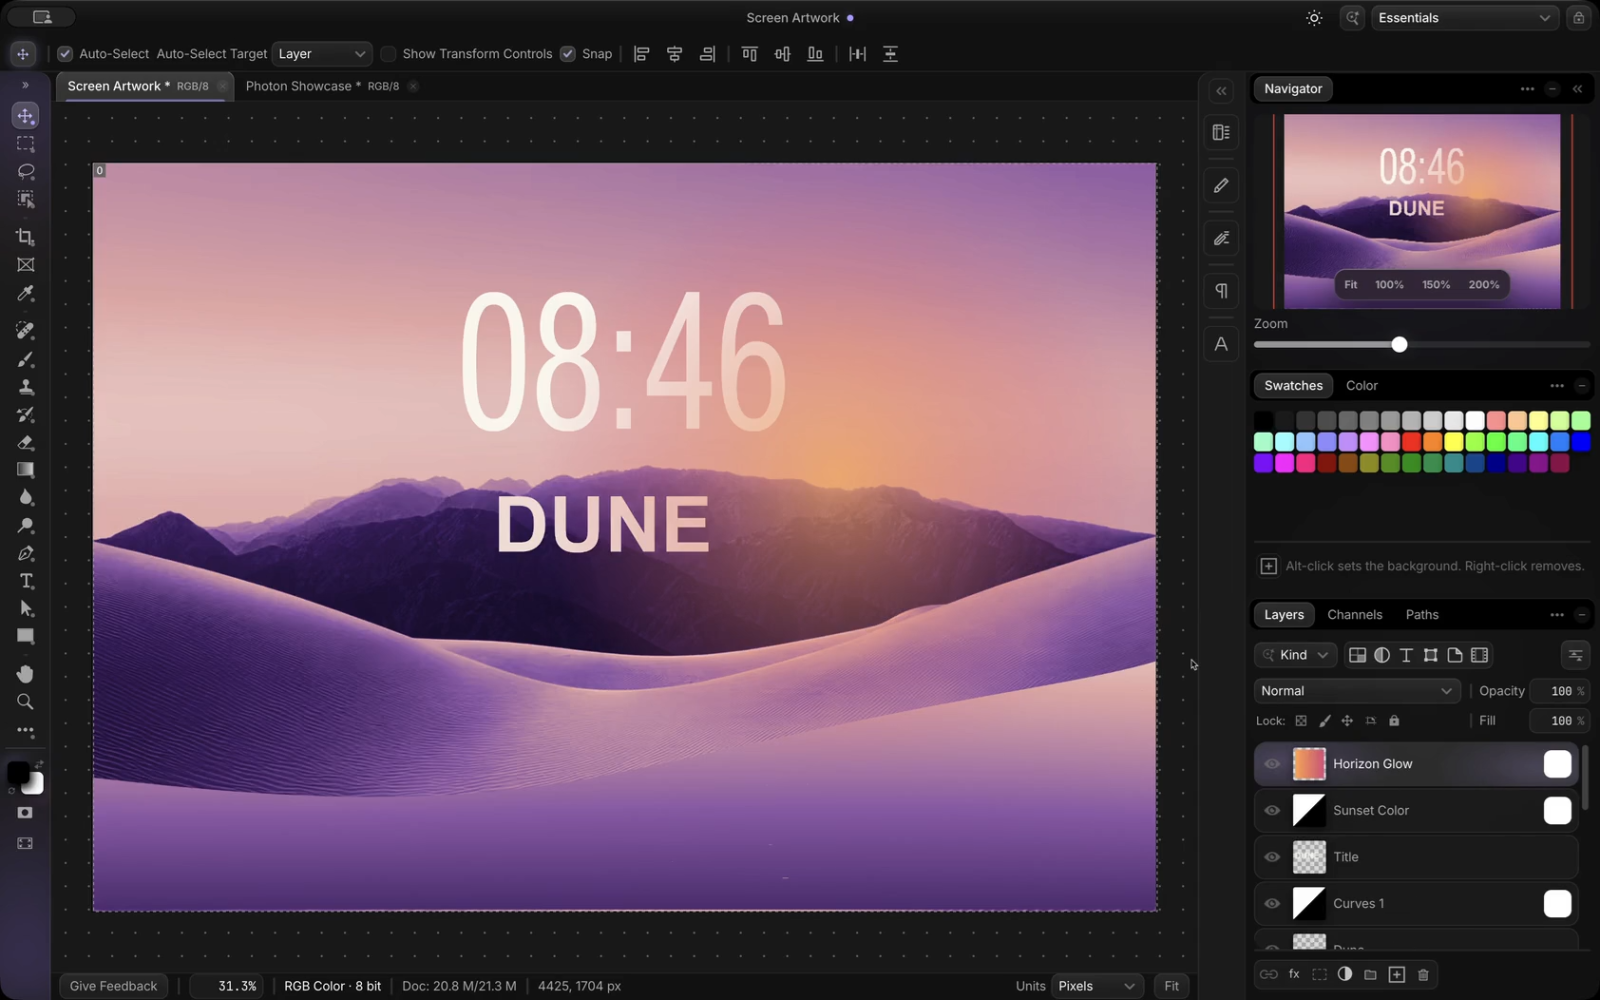Select the Lasso tool
Viewport: 1600px width, 1000px height.
[x=25, y=171]
